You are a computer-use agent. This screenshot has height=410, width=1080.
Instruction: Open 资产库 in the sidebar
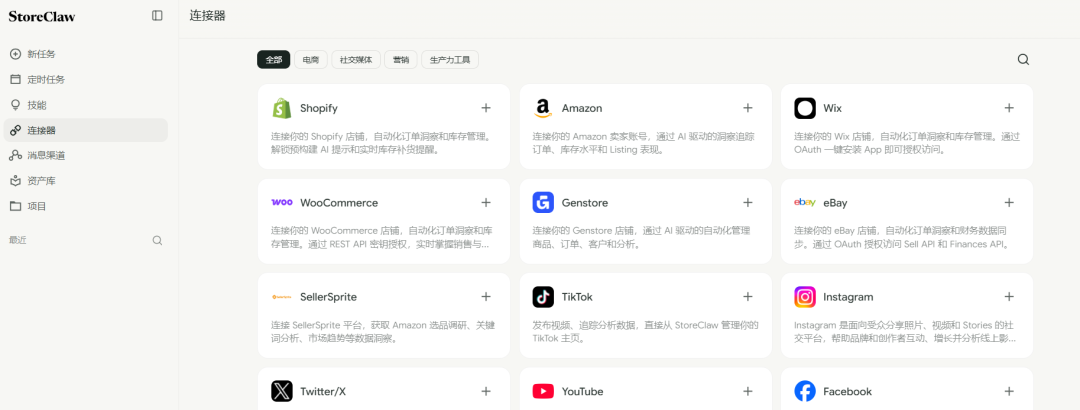85,181
